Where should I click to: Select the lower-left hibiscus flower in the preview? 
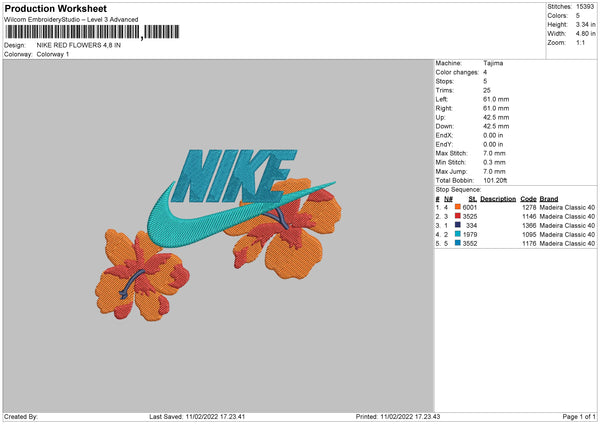point(142,275)
